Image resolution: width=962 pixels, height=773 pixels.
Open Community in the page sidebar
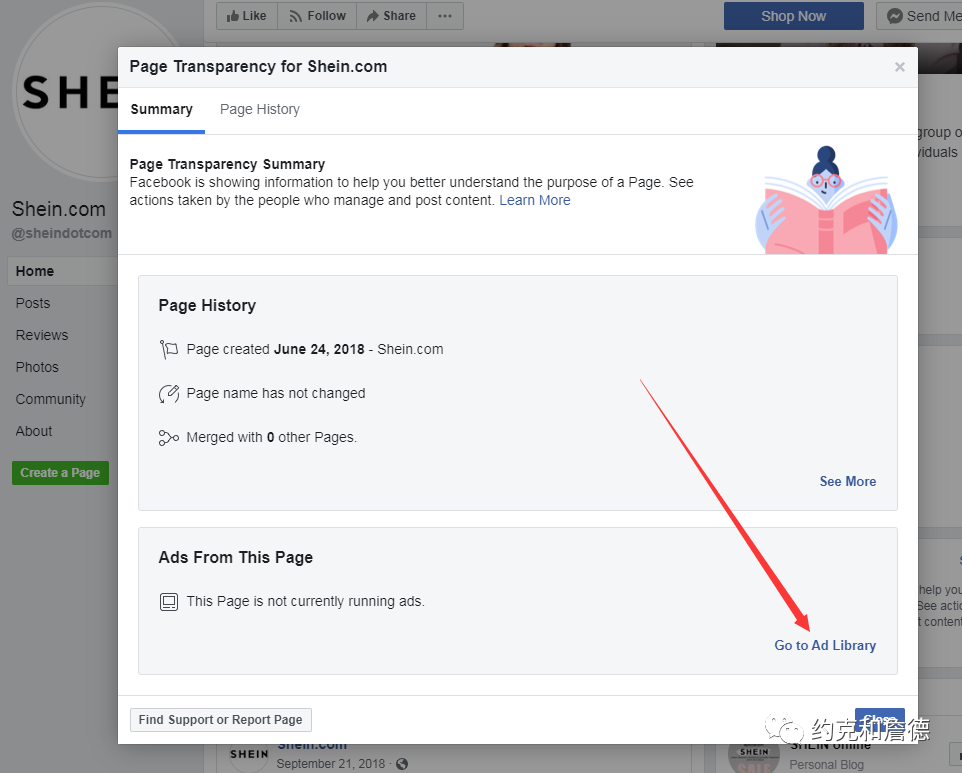point(50,399)
